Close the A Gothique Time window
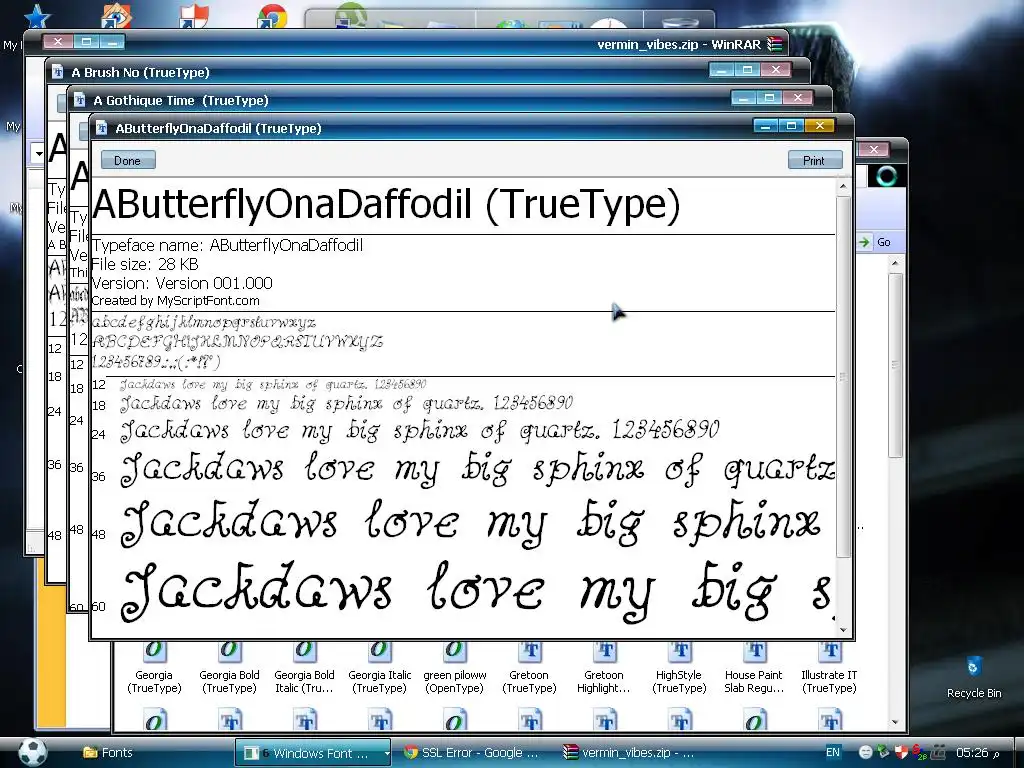Screen dimensions: 1024x768 pos(797,97)
